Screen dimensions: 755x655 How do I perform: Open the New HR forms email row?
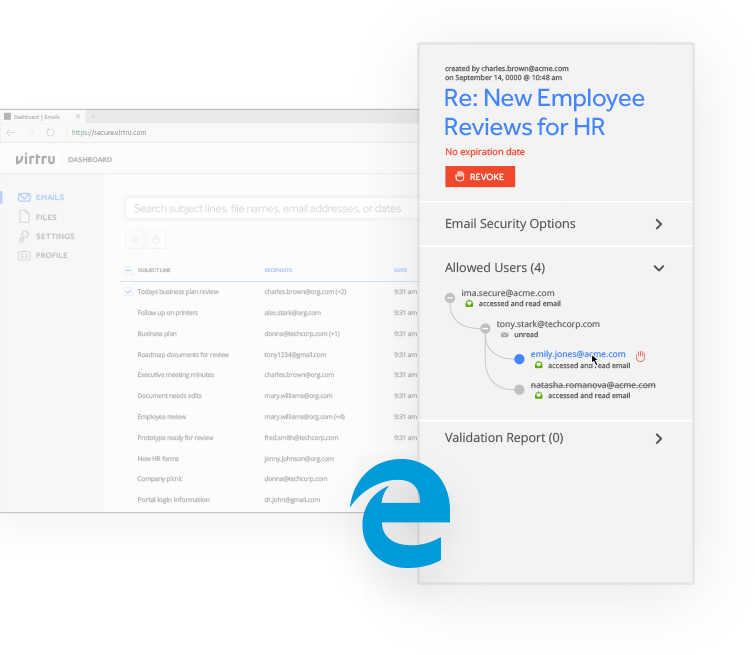click(158, 458)
